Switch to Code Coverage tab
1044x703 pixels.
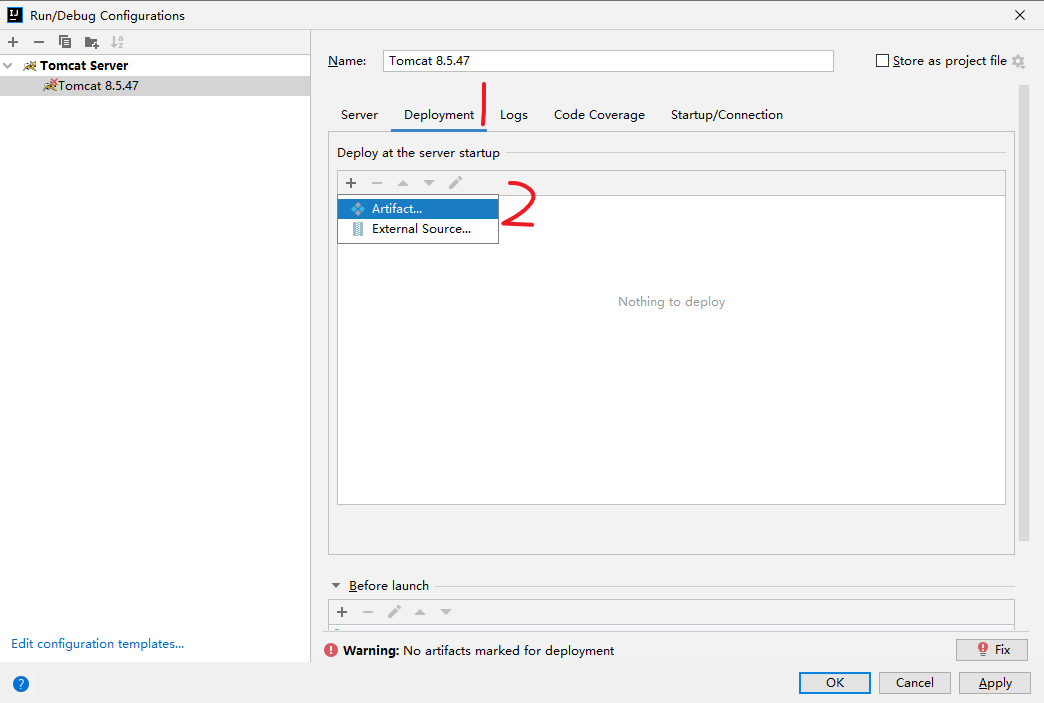tap(599, 115)
